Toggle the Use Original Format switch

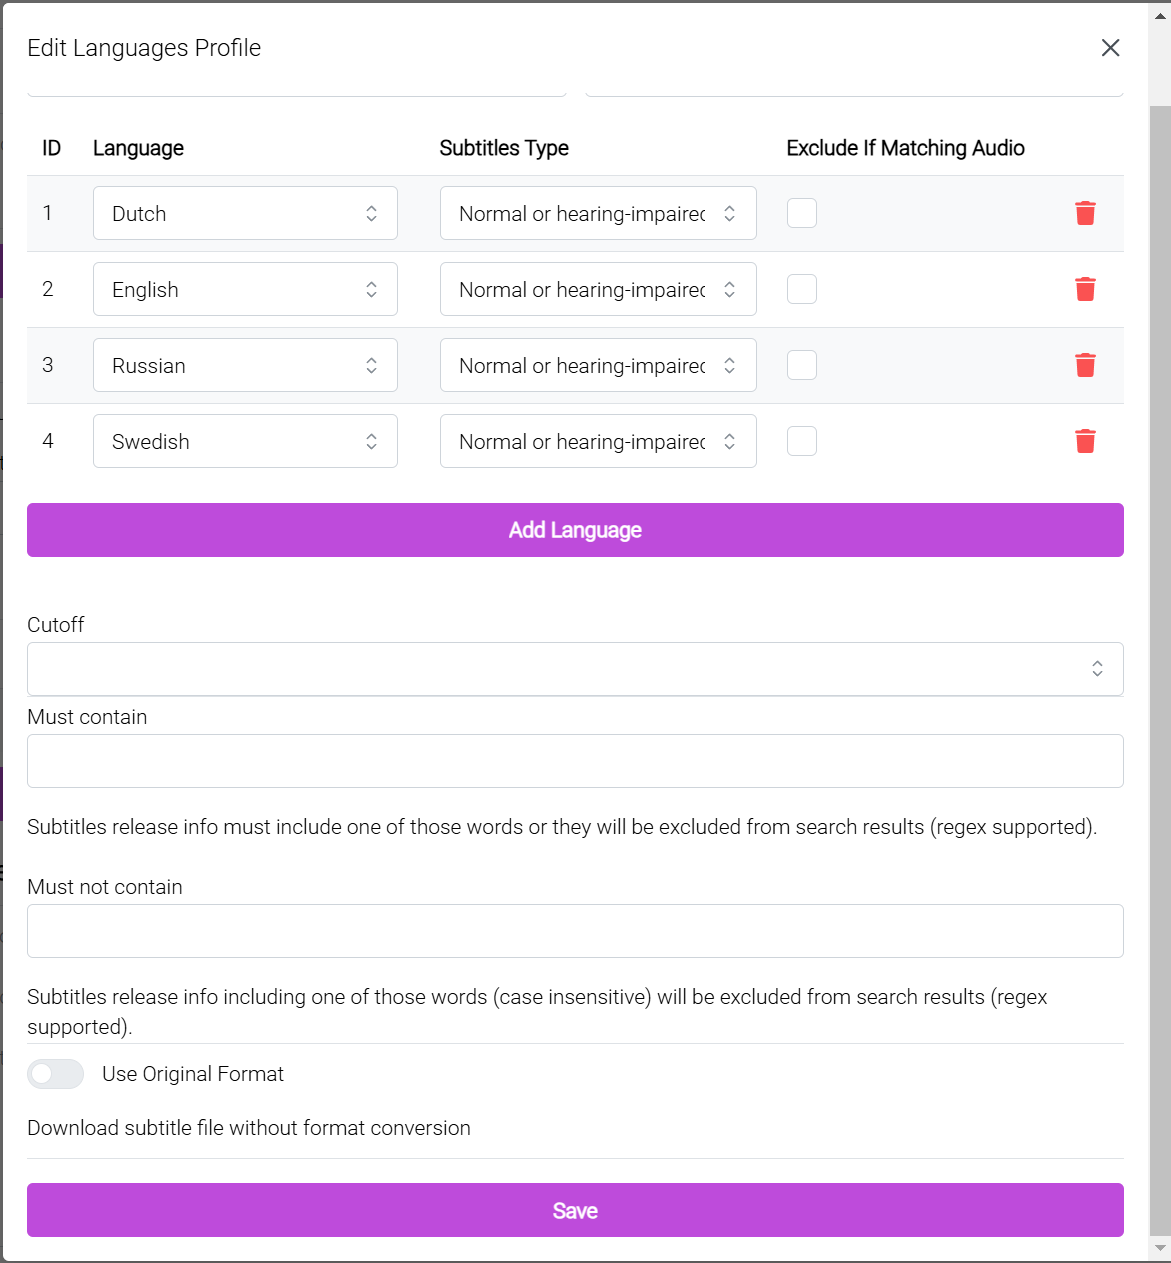click(56, 1074)
